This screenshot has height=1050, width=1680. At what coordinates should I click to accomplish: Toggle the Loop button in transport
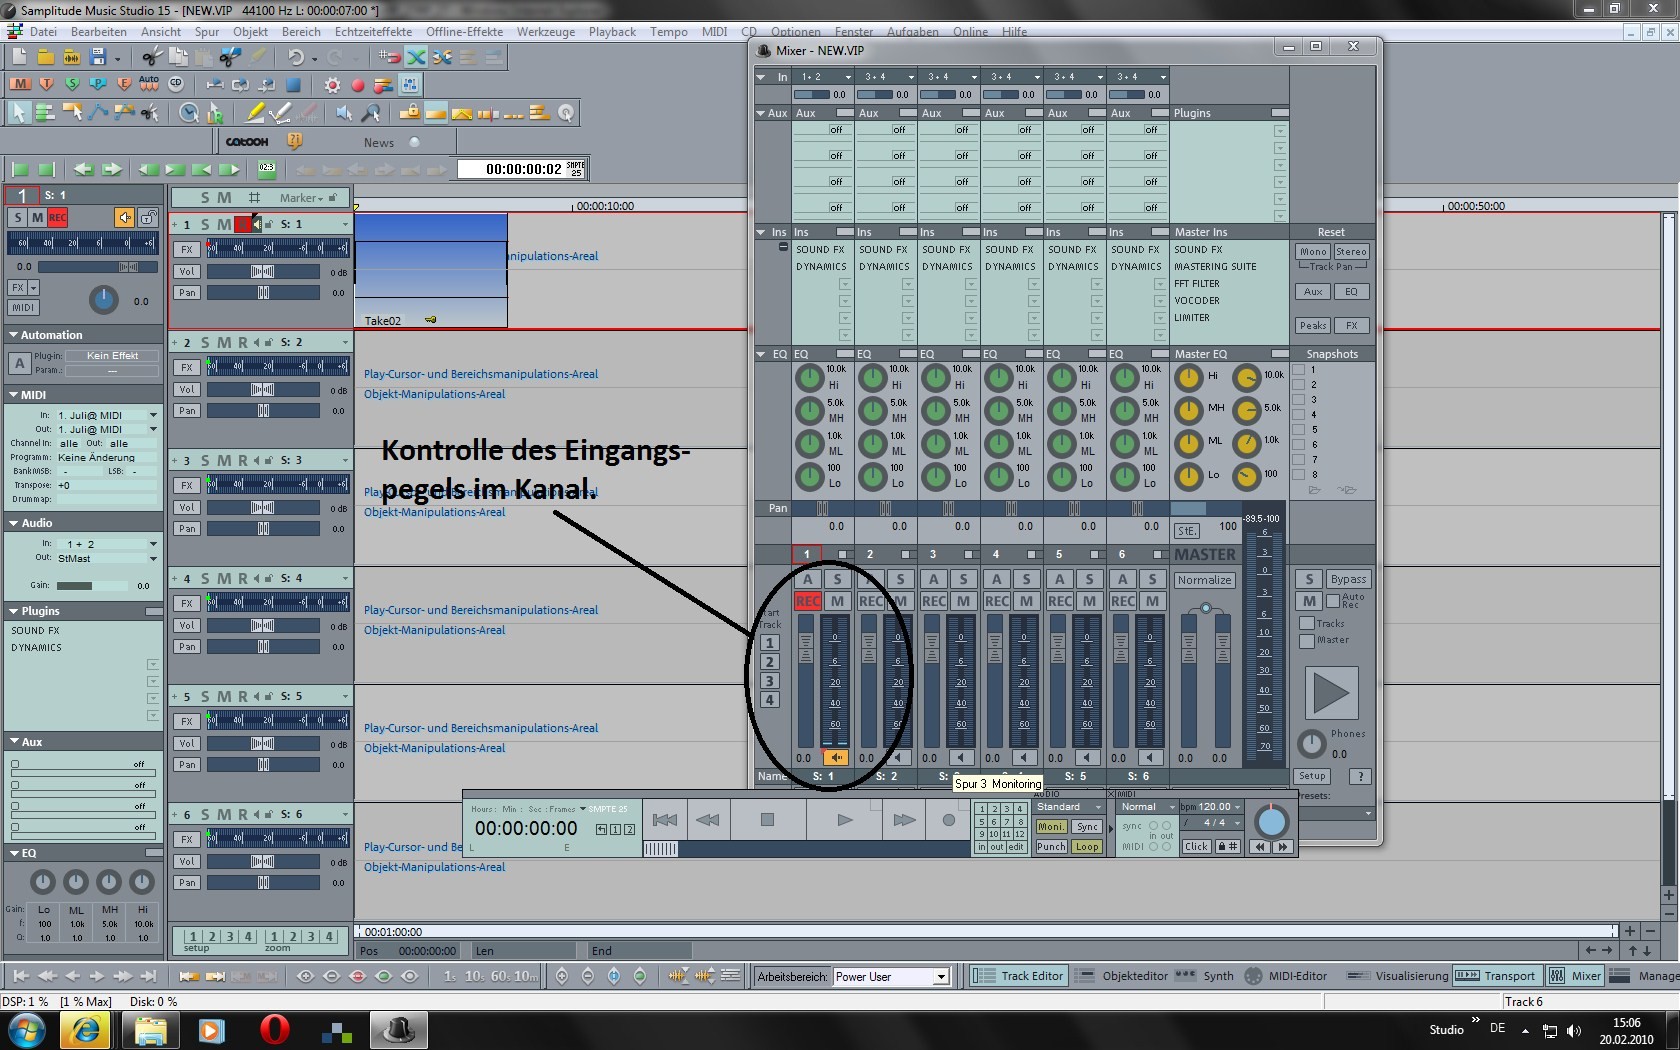point(1087,846)
